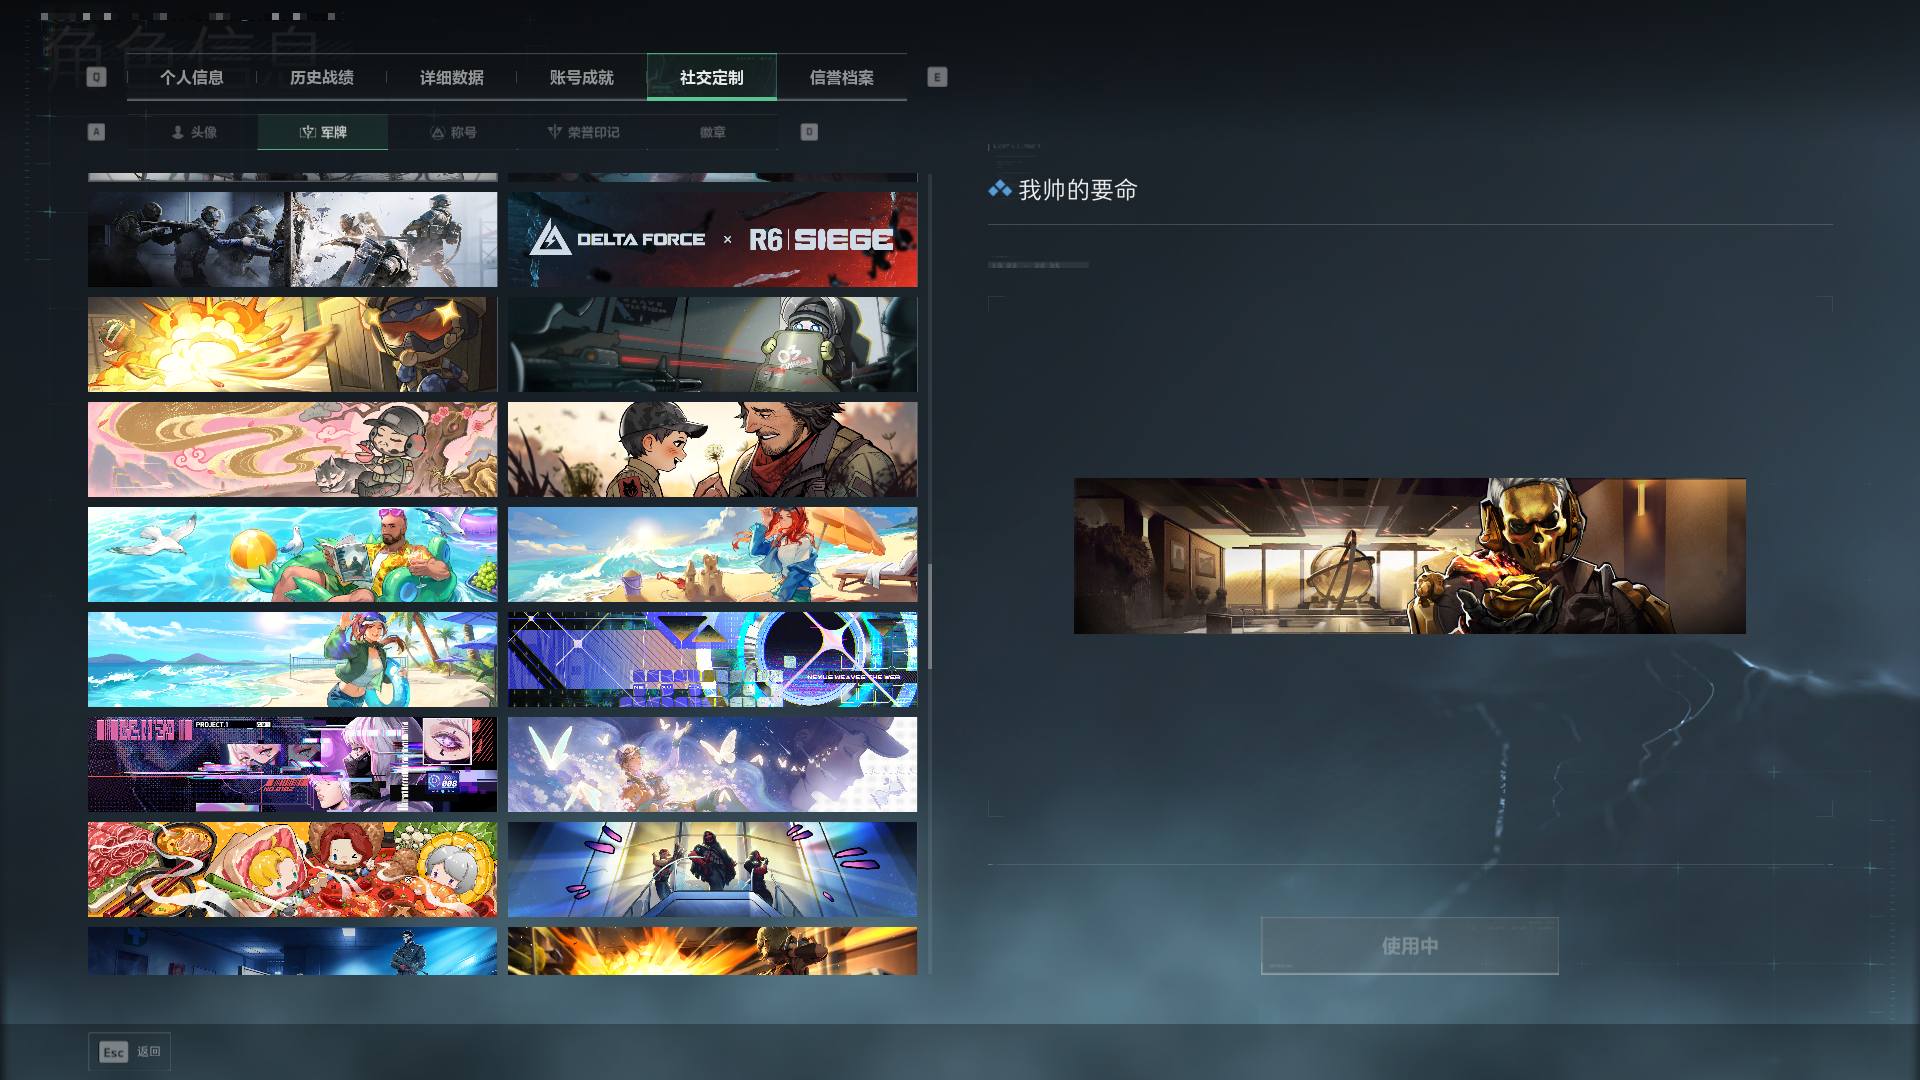Screen dimensions: 1920x1080
Task: Choose the glowing butterflies banner
Action: (712, 765)
